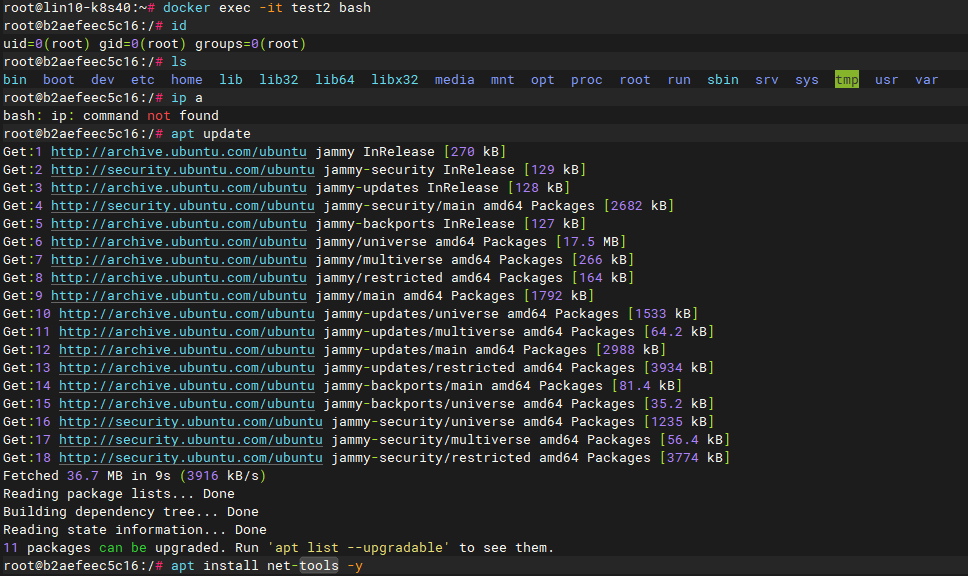The width and height of the screenshot is (968, 576).
Task: Click the 'media' directory in ls output
Action: click(x=454, y=80)
